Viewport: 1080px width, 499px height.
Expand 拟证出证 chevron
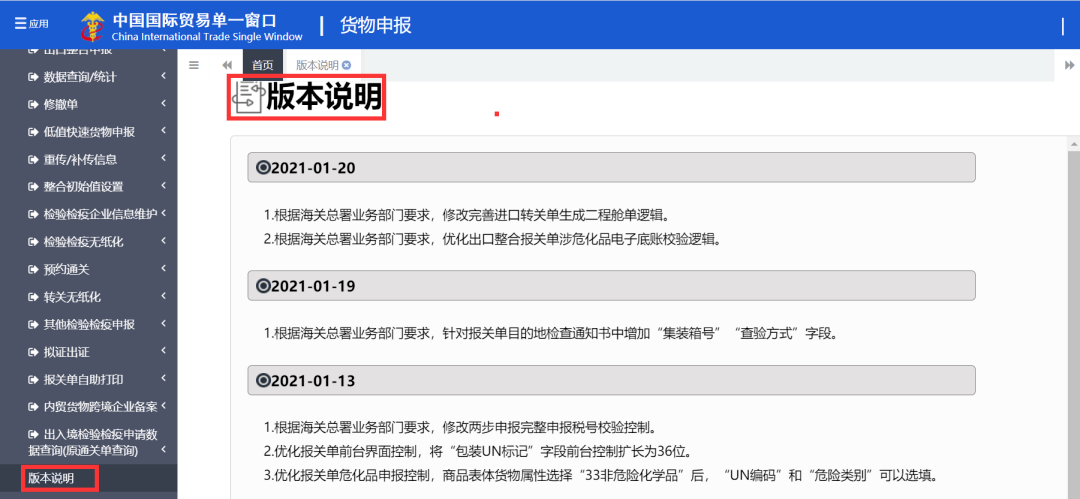(163, 351)
